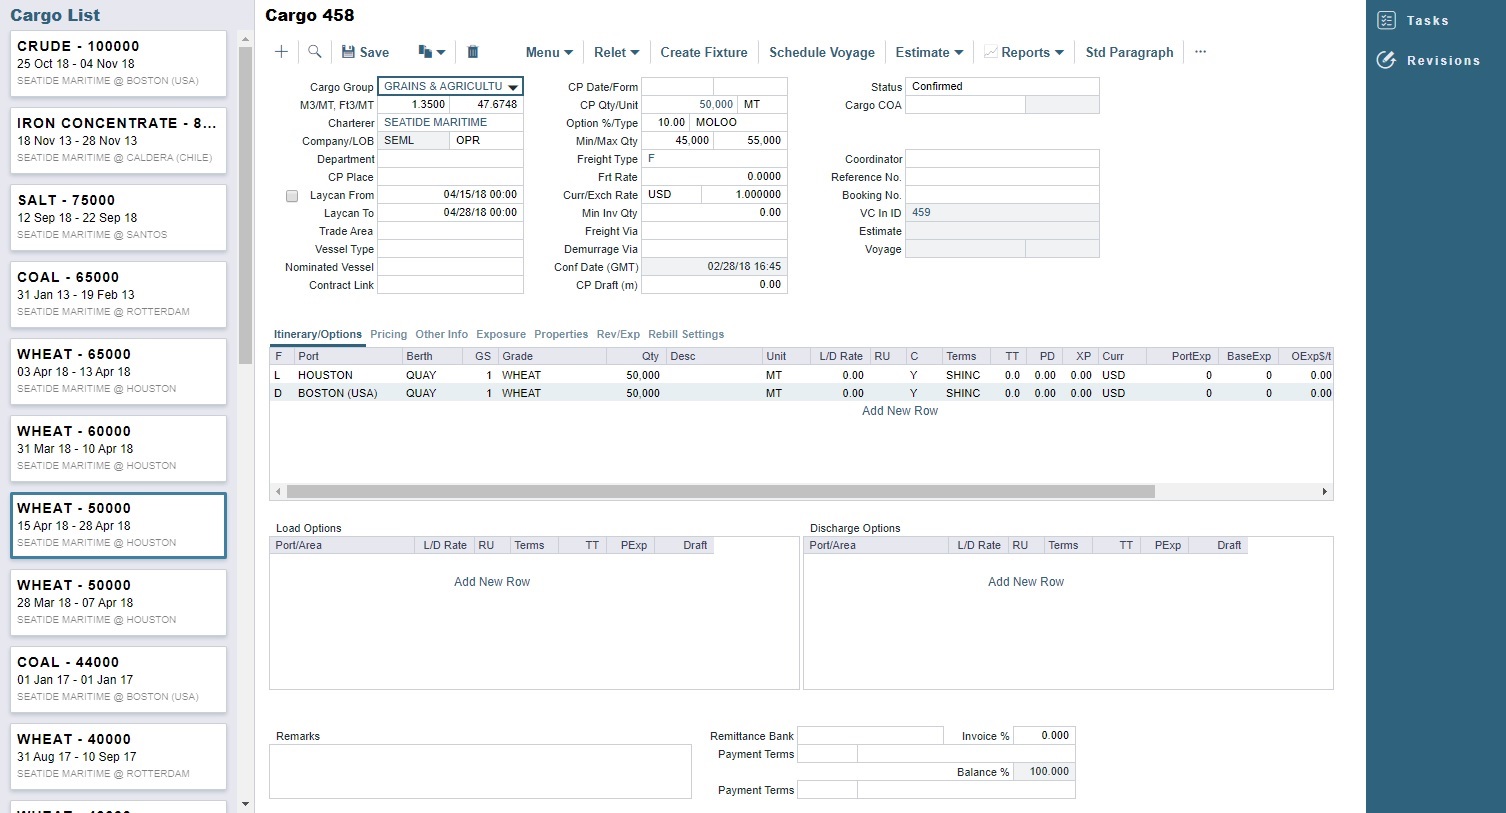This screenshot has width=1506, height=813.
Task: Open the Reports dropdown menu
Action: (x=1024, y=52)
